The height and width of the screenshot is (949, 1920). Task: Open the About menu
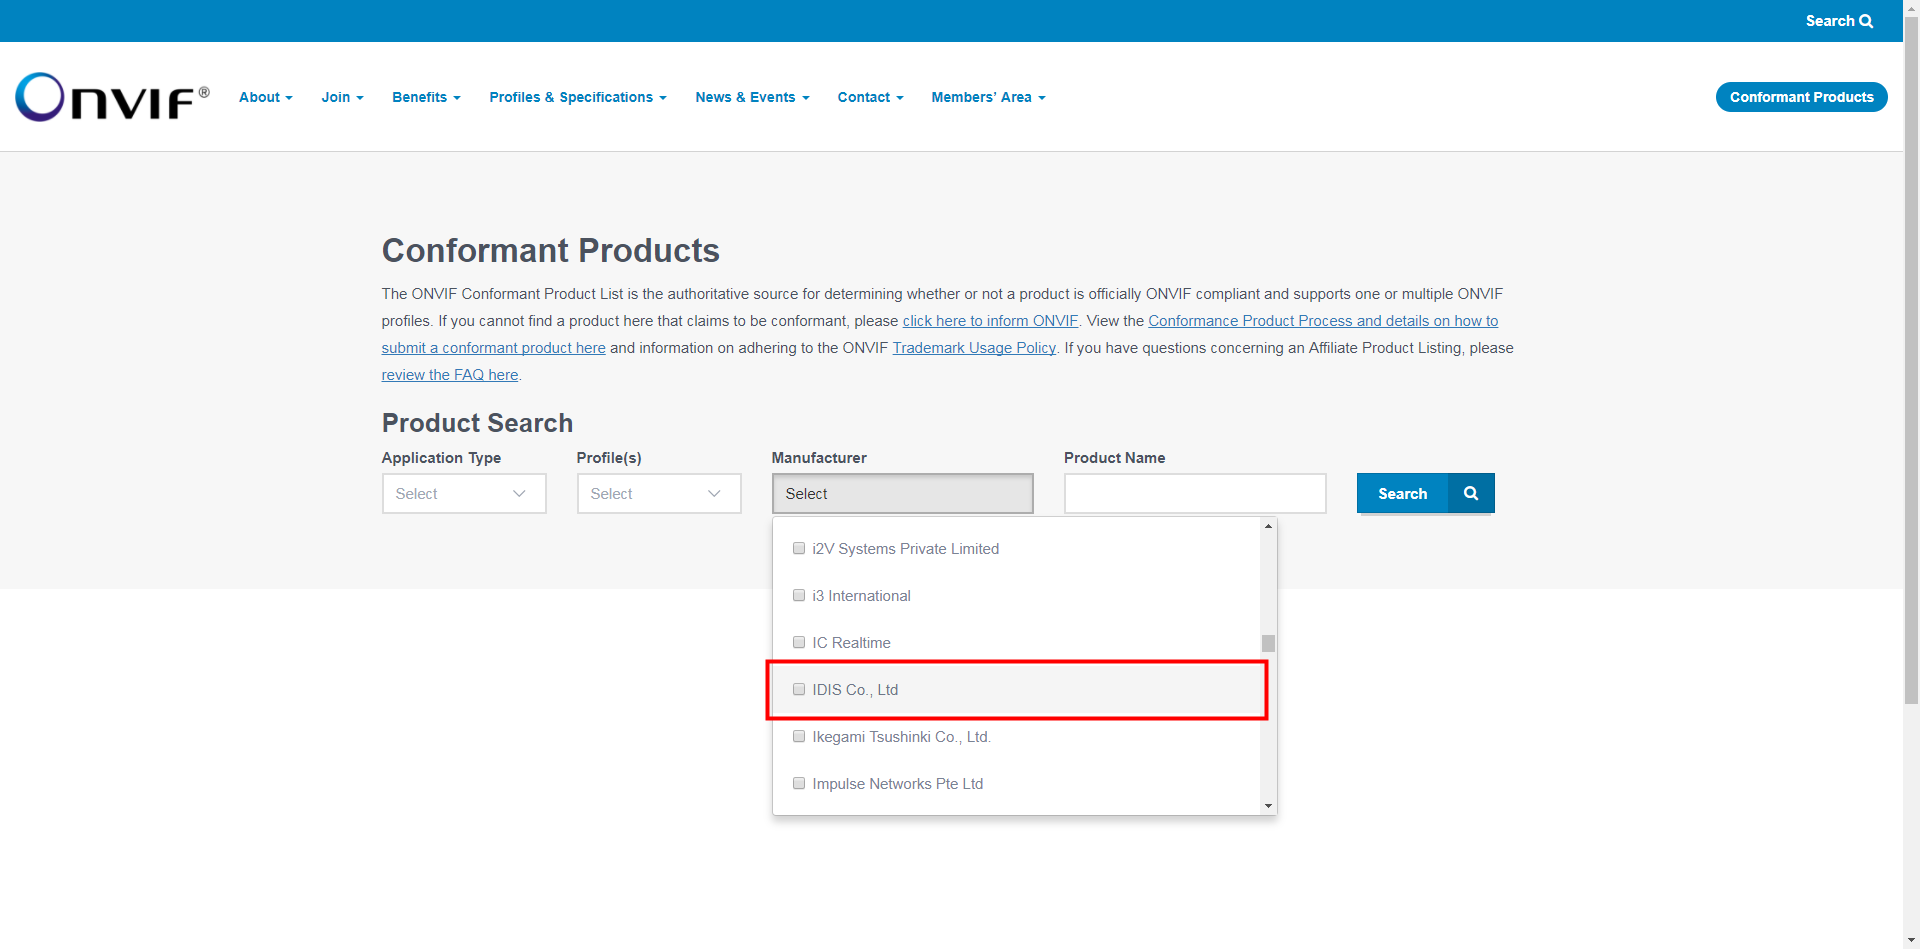(266, 97)
